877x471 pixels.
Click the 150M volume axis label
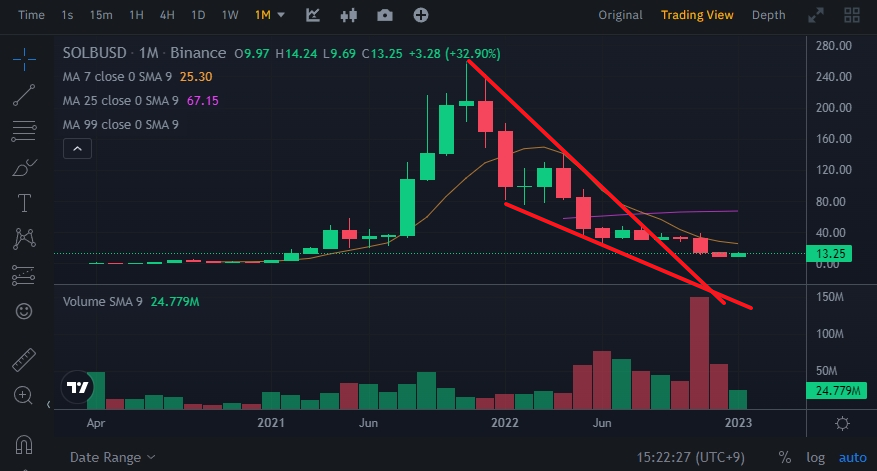pos(829,297)
